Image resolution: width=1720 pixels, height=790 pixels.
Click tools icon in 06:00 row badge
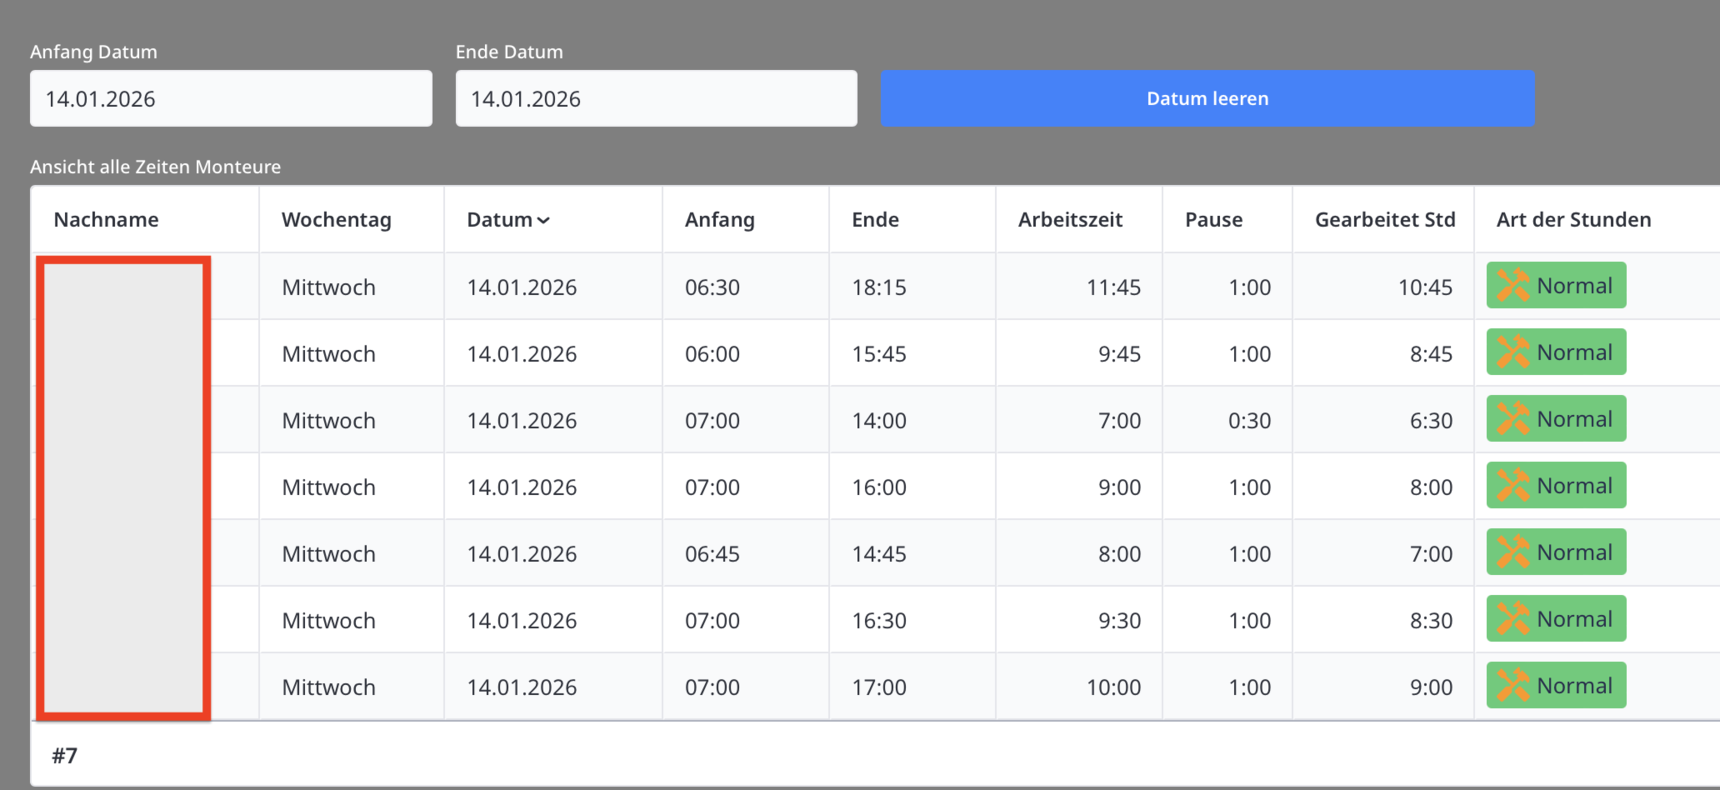(1512, 352)
